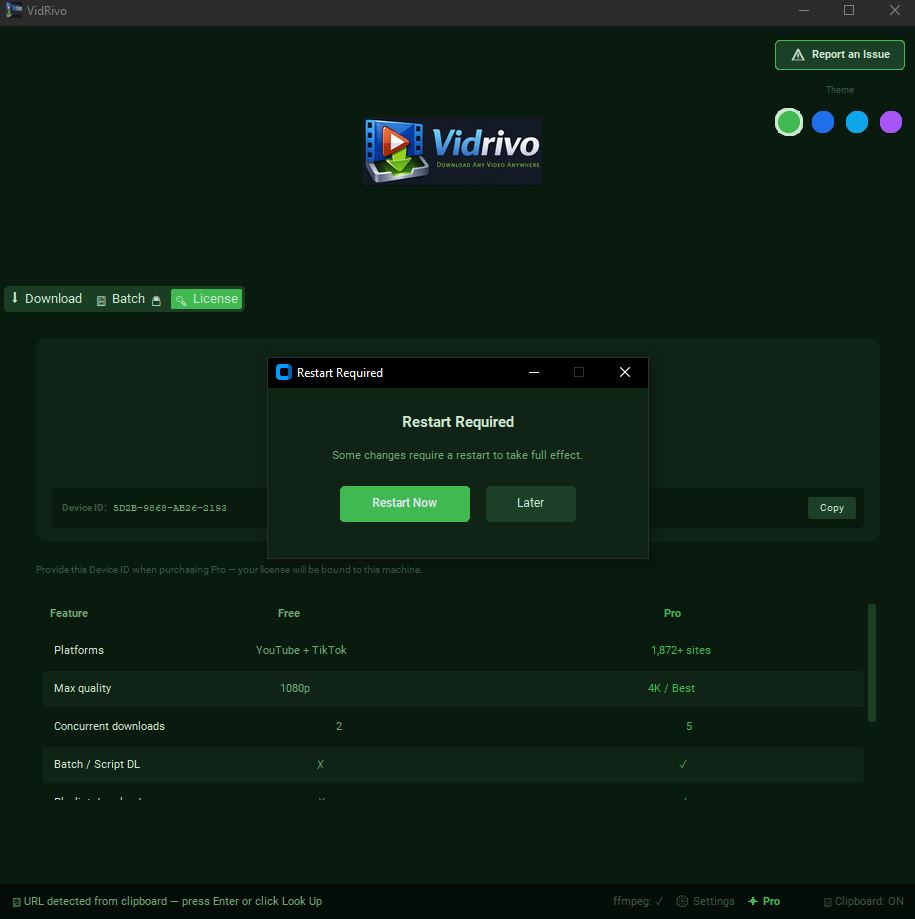Copy the Device ID
The image size is (915, 919).
point(831,508)
